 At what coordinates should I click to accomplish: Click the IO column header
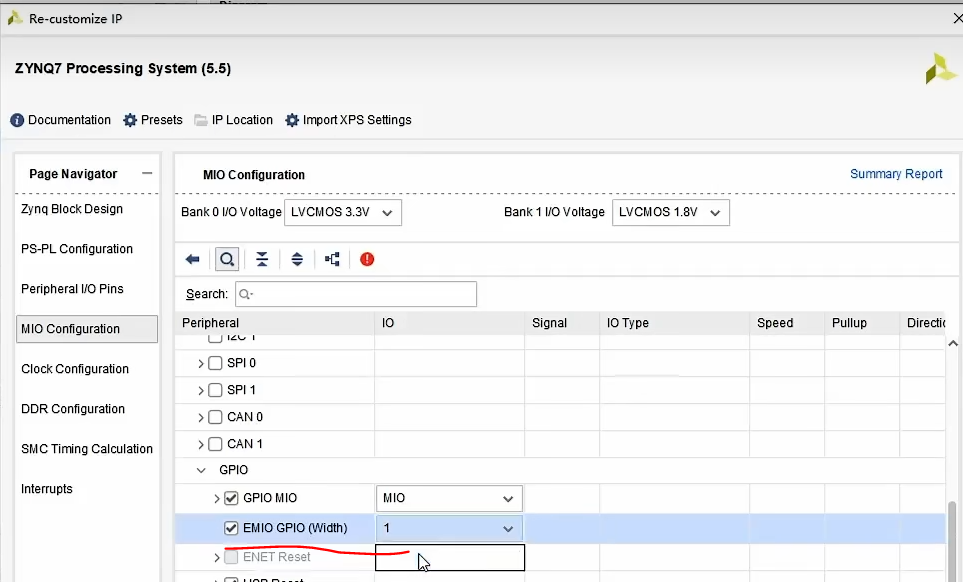pos(450,323)
